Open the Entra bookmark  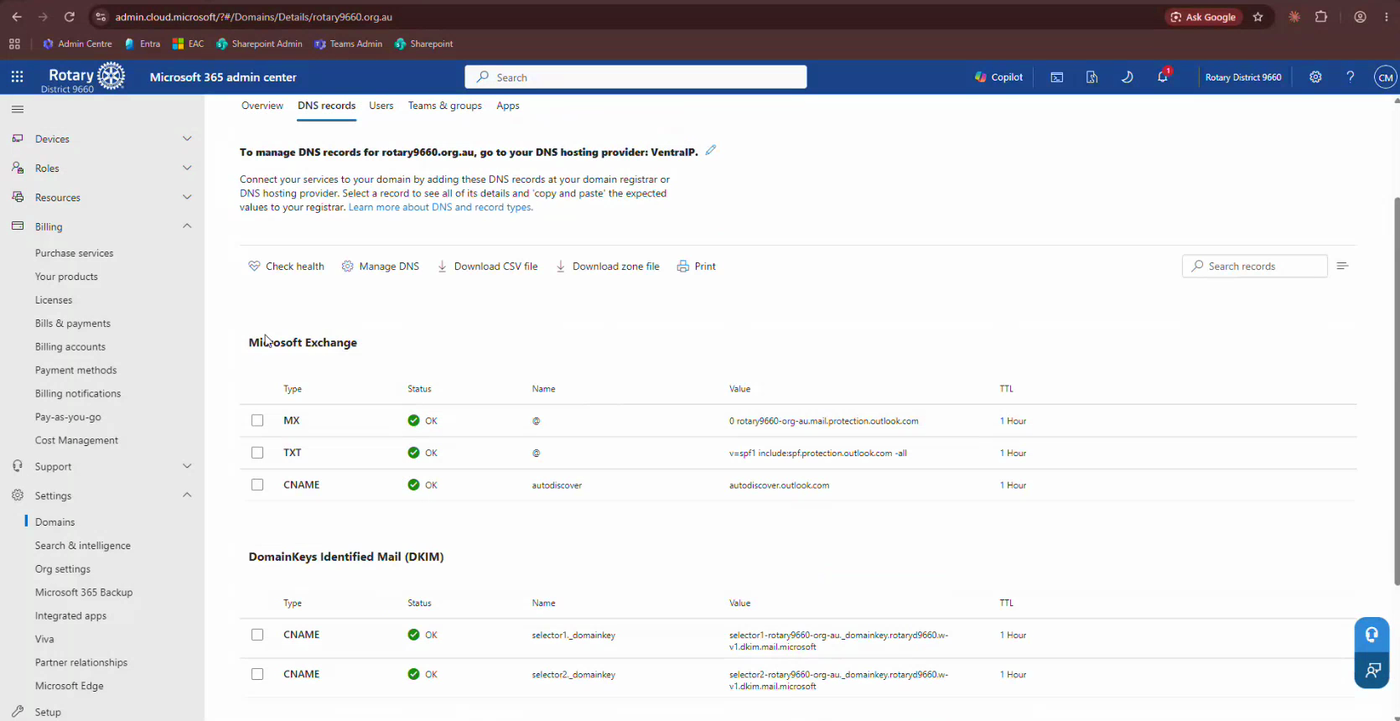pyautogui.click(x=142, y=44)
